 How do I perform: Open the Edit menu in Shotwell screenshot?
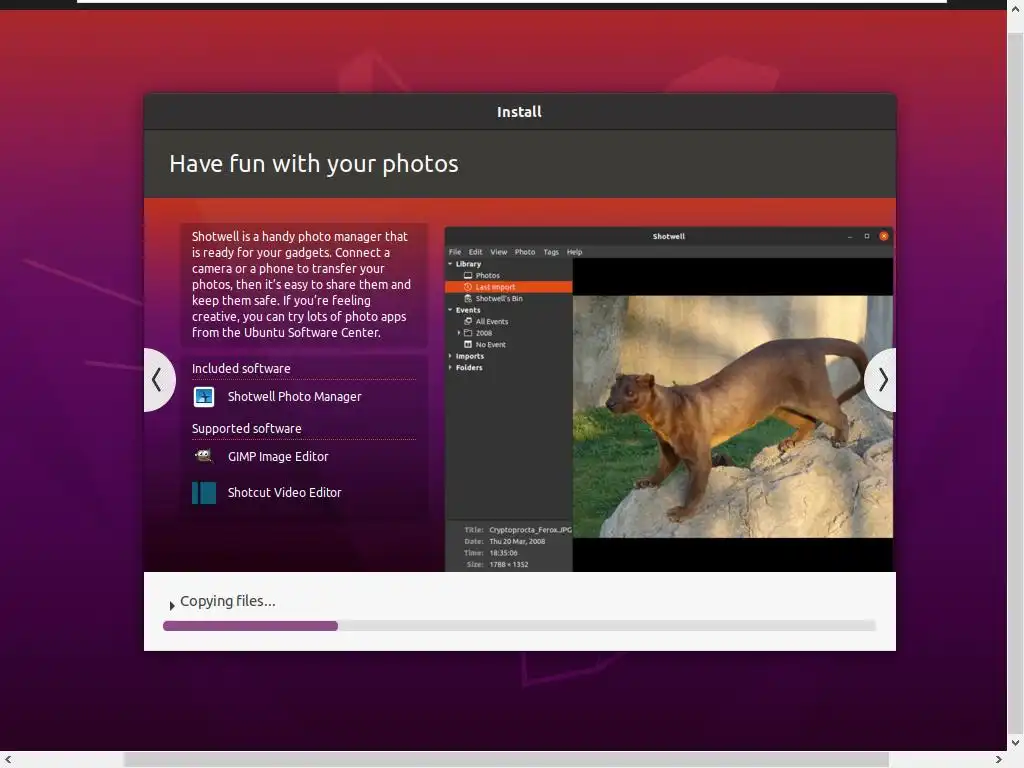(x=475, y=252)
